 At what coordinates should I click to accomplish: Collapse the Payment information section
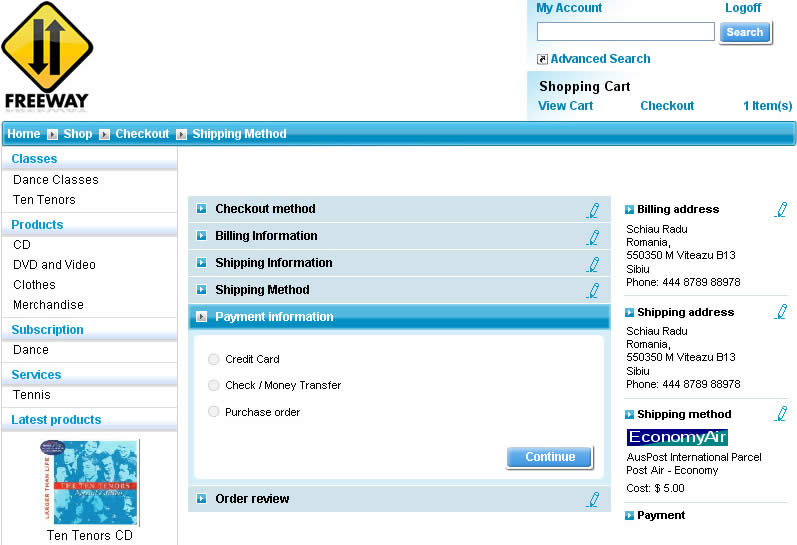(274, 317)
